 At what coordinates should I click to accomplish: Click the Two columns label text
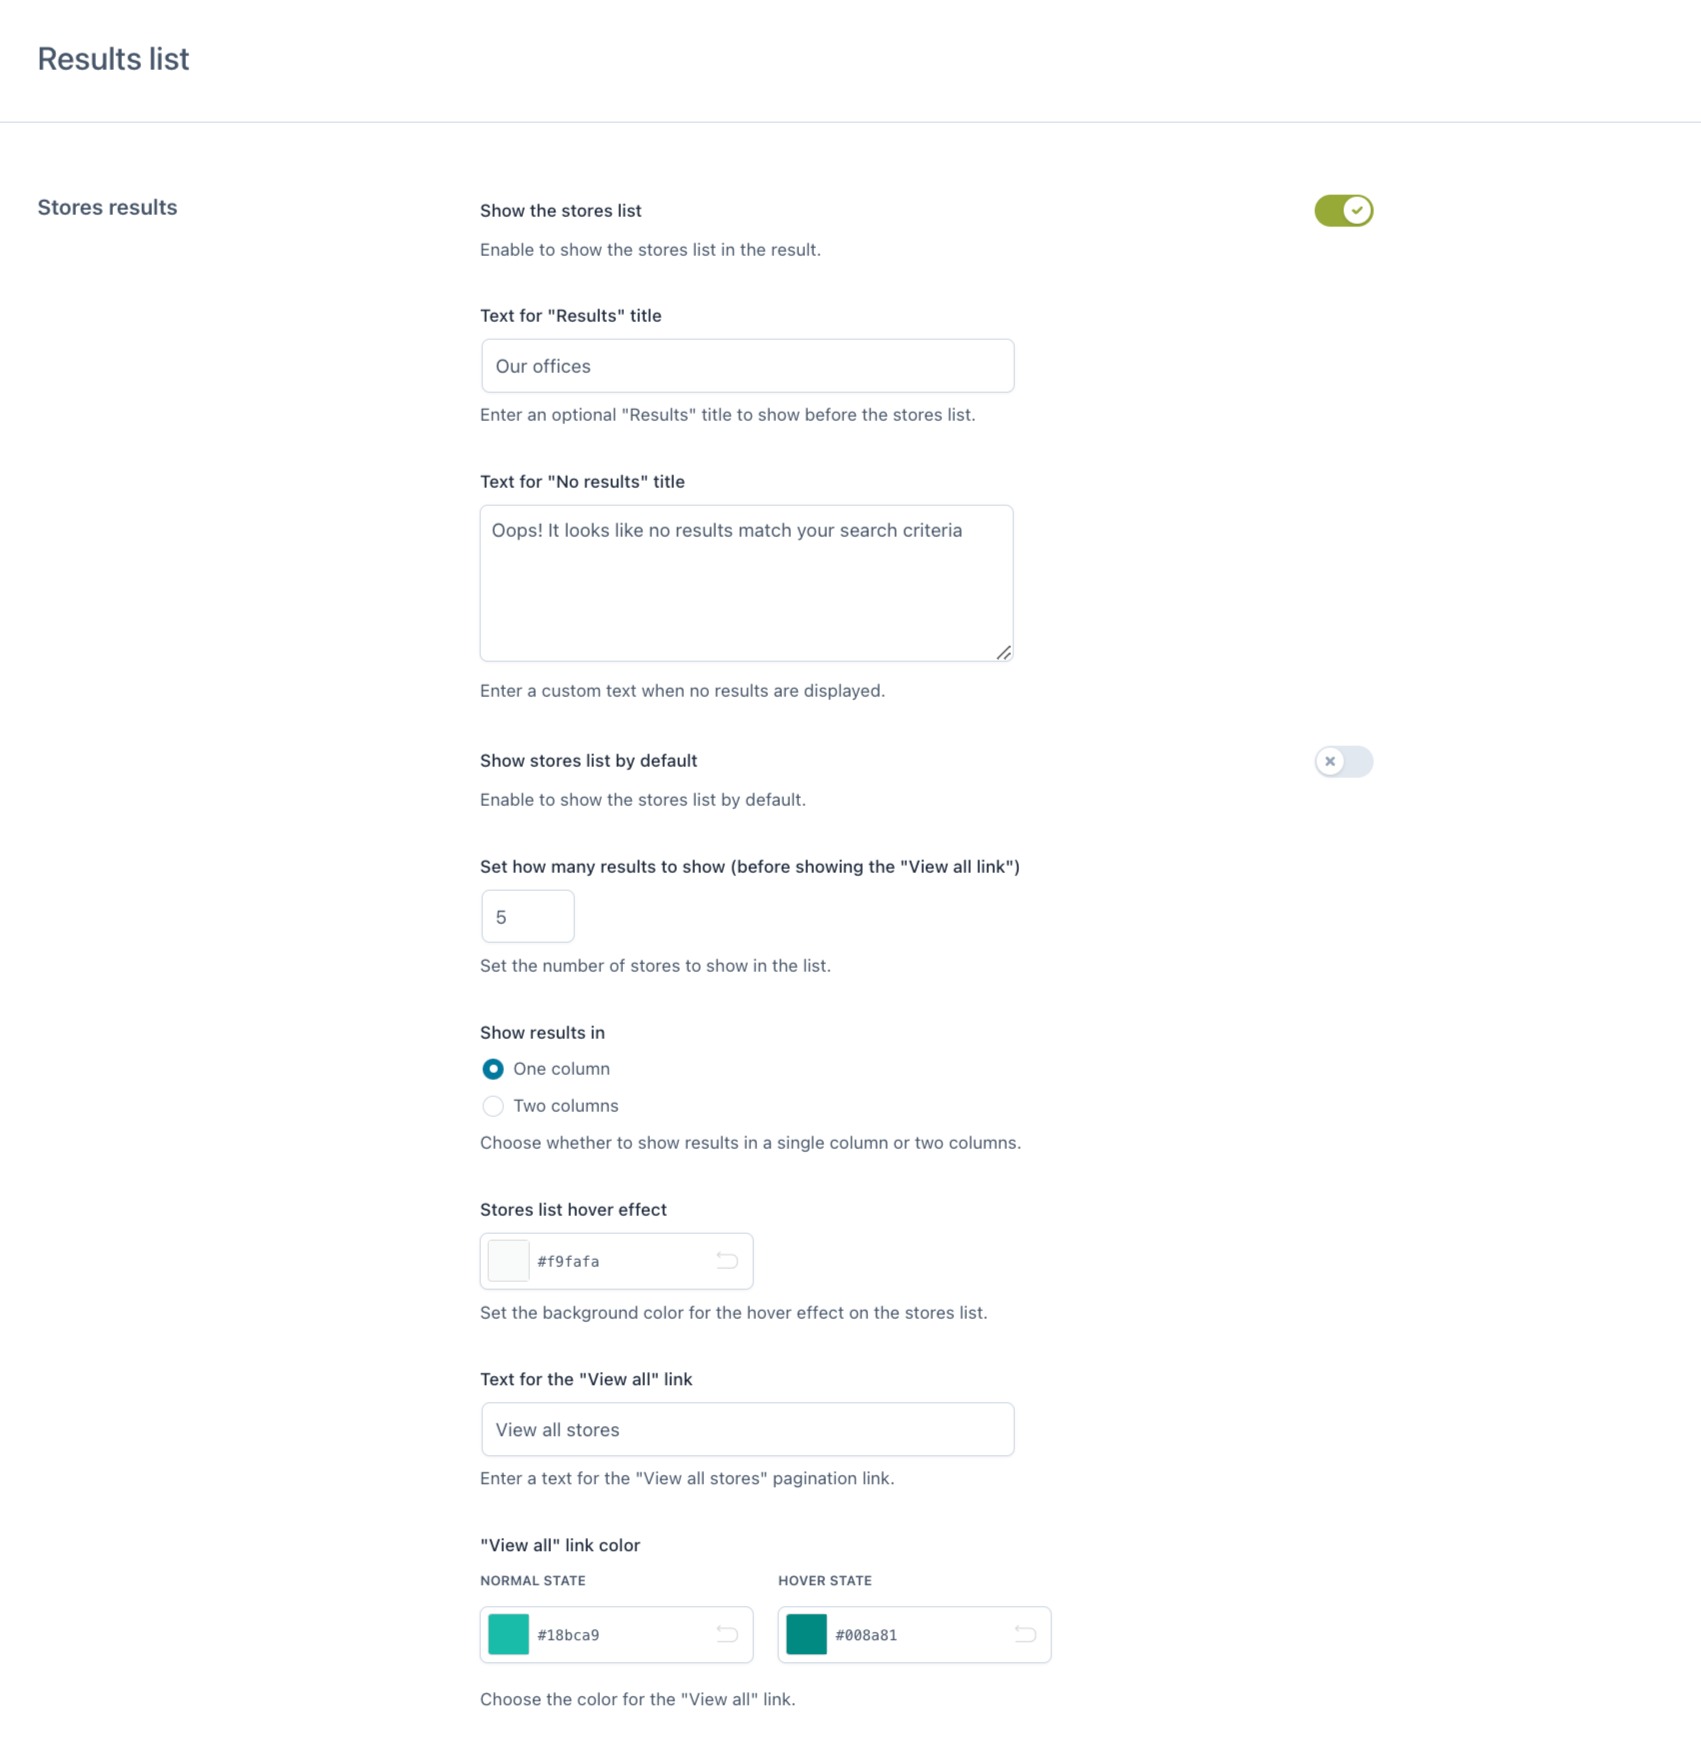pos(566,1106)
